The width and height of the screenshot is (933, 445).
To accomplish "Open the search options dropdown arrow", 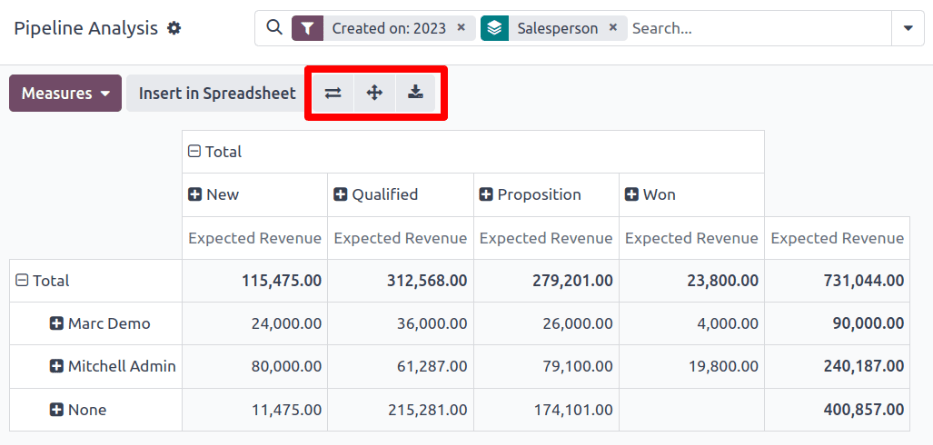I will coord(908,29).
